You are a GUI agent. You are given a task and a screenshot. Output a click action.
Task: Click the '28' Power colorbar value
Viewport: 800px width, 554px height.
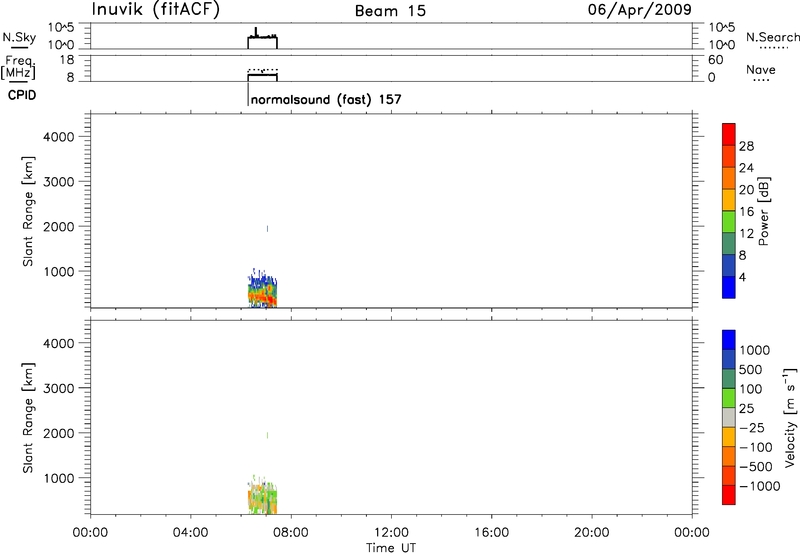coord(746,146)
